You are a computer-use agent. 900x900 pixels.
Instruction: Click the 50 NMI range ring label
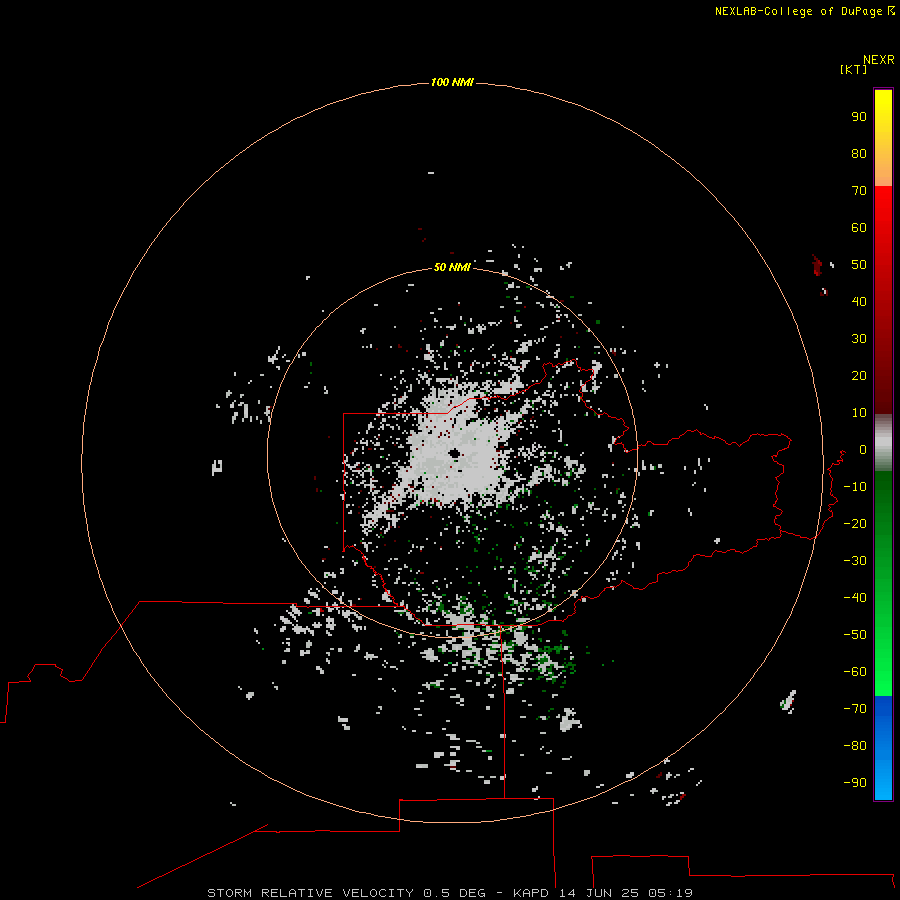[452, 267]
